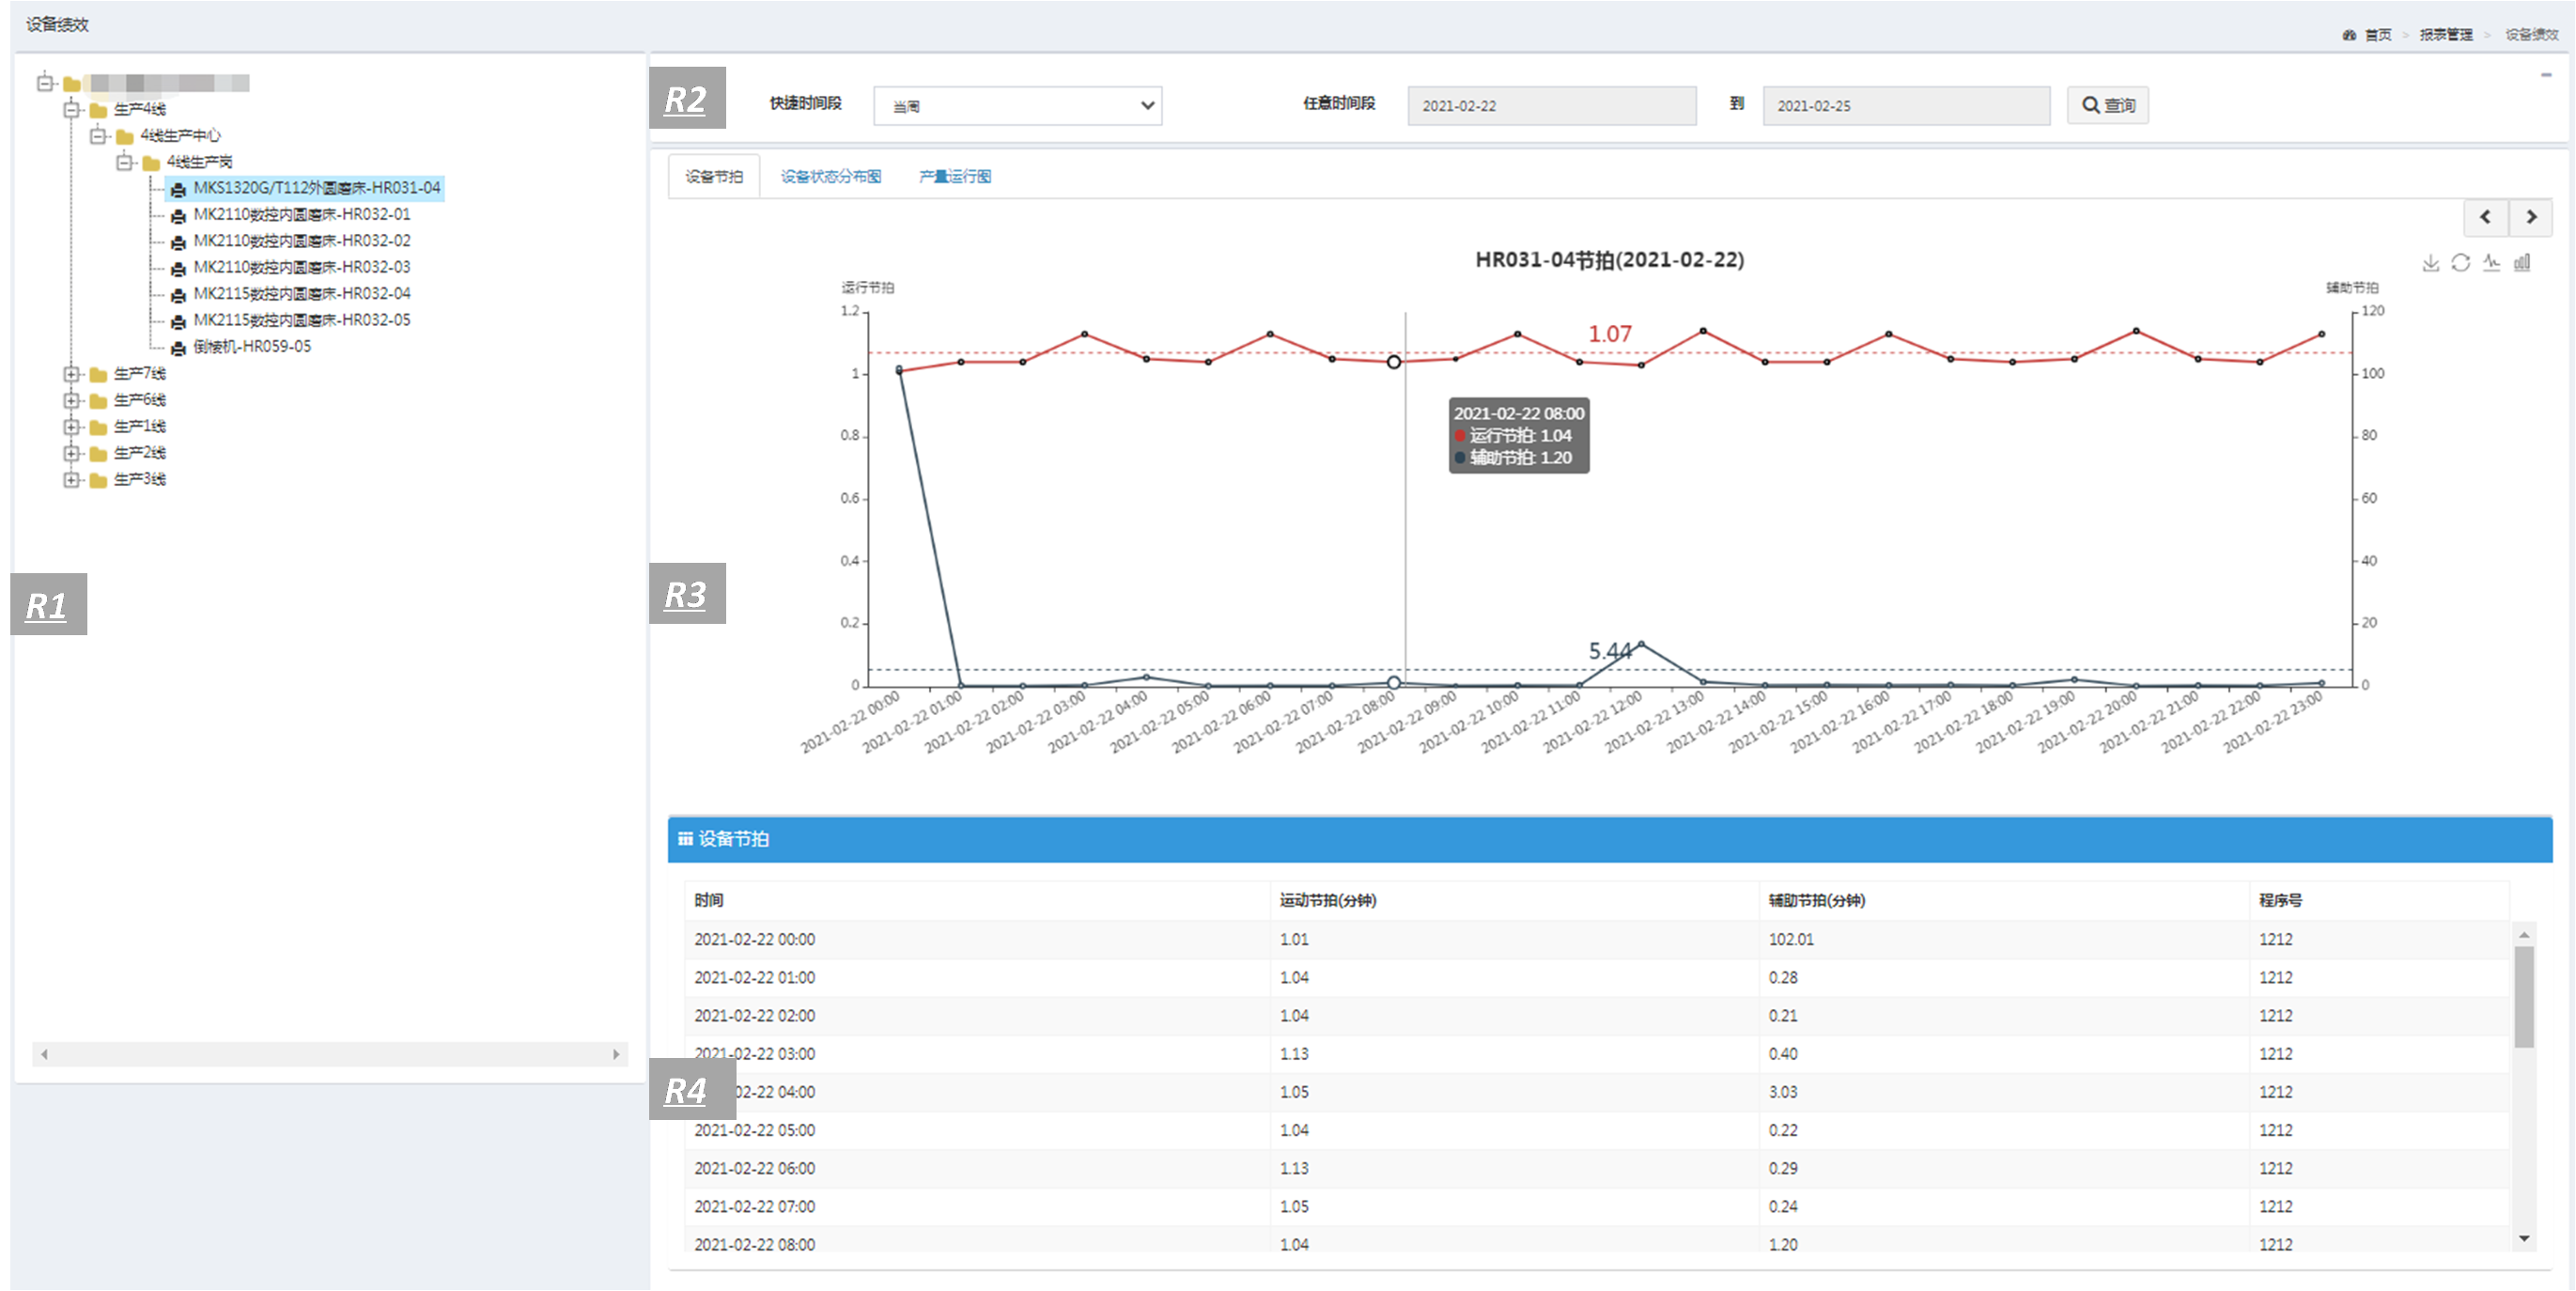The height and width of the screenshot is (1291, 2576).
Task: Click 设备绩效 breadcrumb item
Action: pyautogui.click(x=2531, y=35)
